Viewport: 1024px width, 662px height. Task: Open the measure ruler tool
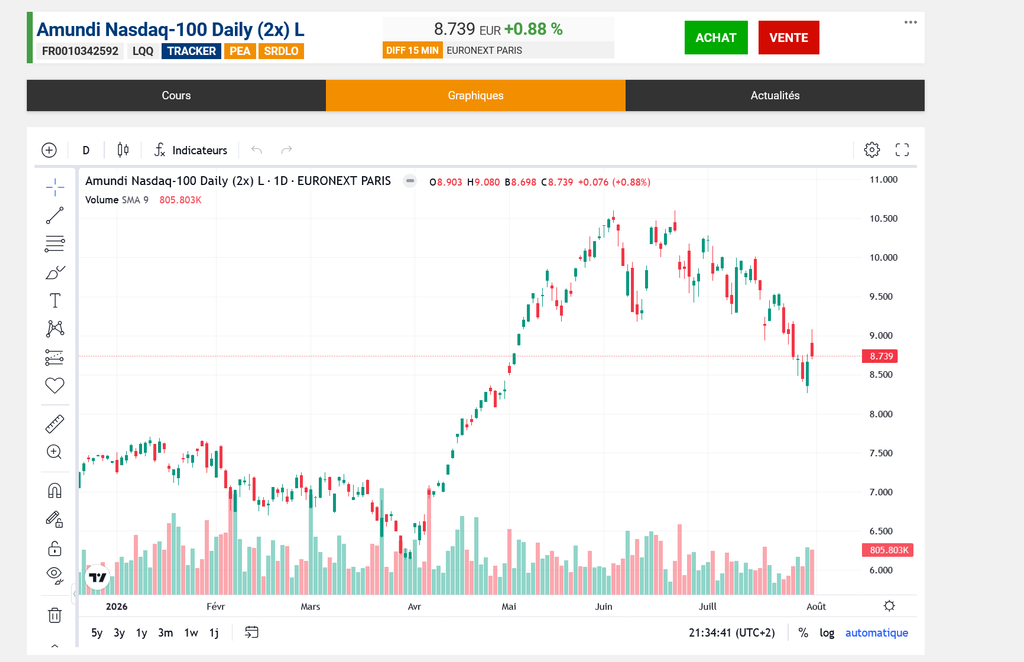point(55,424)
